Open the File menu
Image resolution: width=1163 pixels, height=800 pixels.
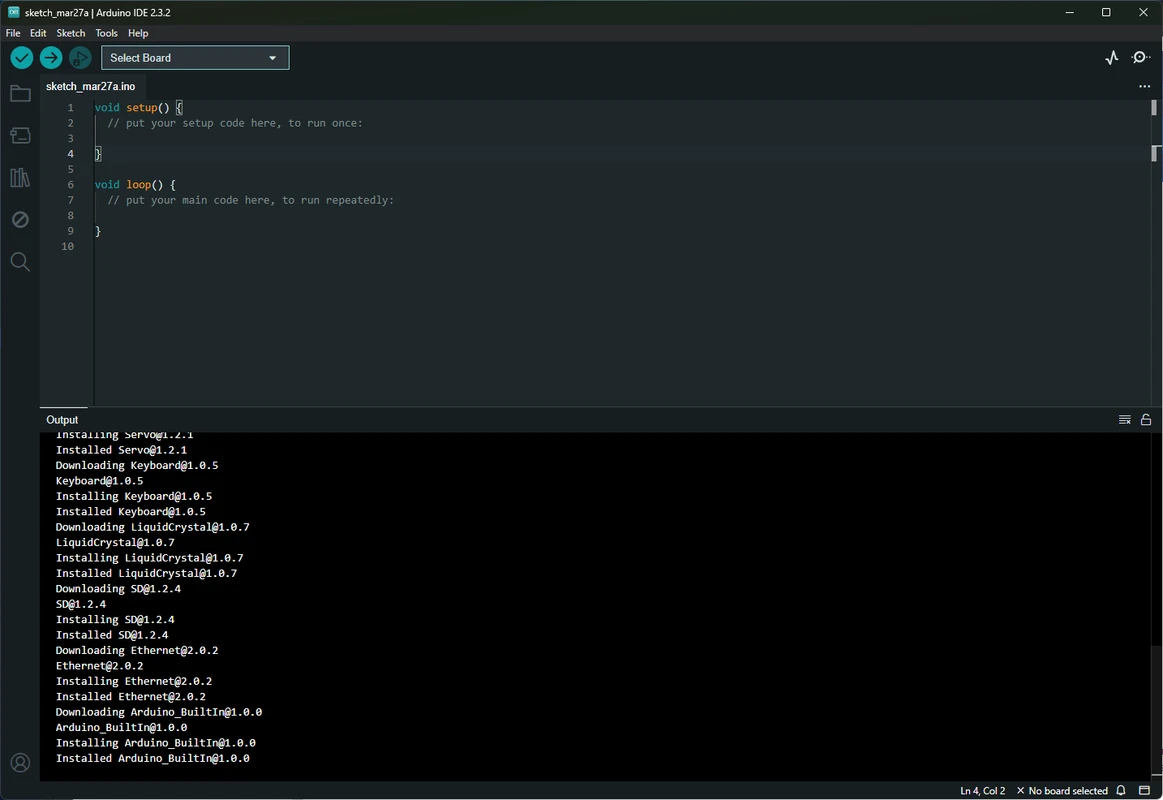coord(13,33)
